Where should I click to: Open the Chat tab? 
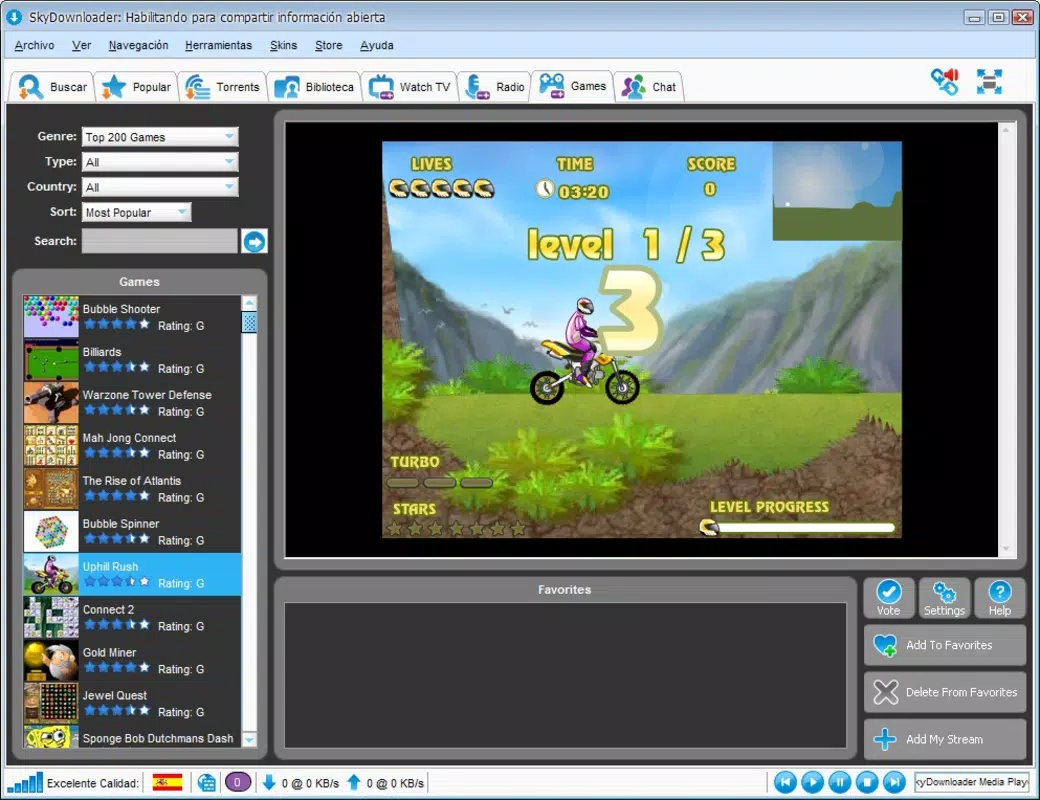[x=650, y=87]
